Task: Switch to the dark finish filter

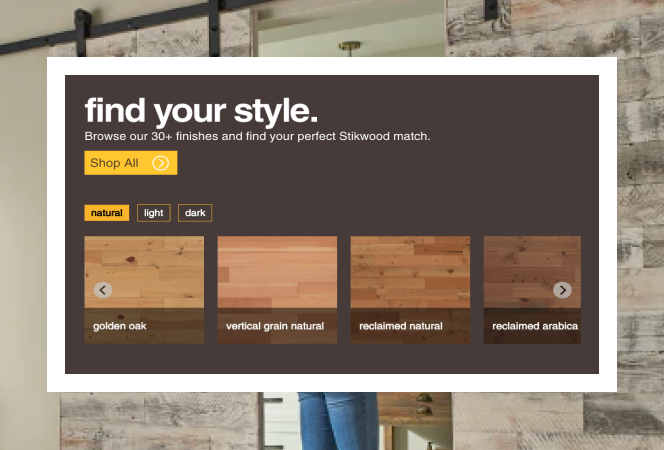Action: pos(195,213)
